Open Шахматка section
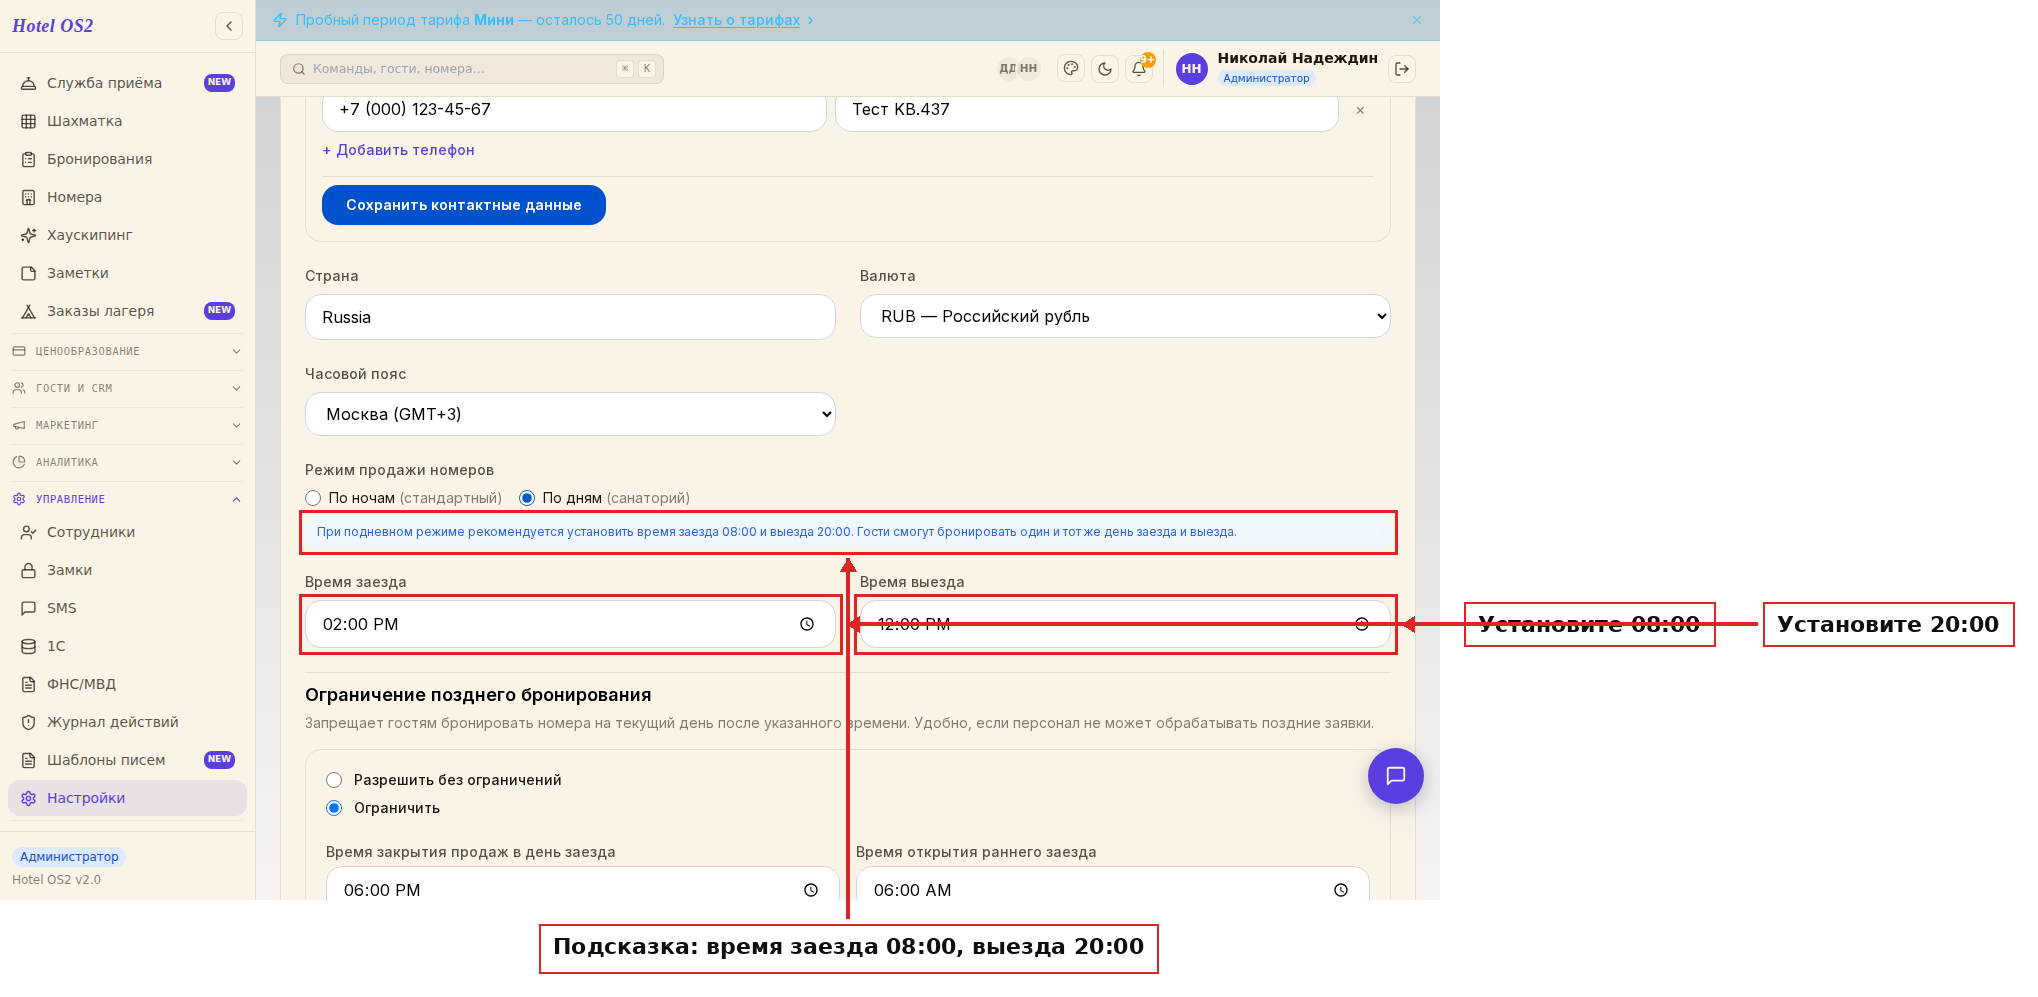2038x997 pixels. click(x=127, y=121)
